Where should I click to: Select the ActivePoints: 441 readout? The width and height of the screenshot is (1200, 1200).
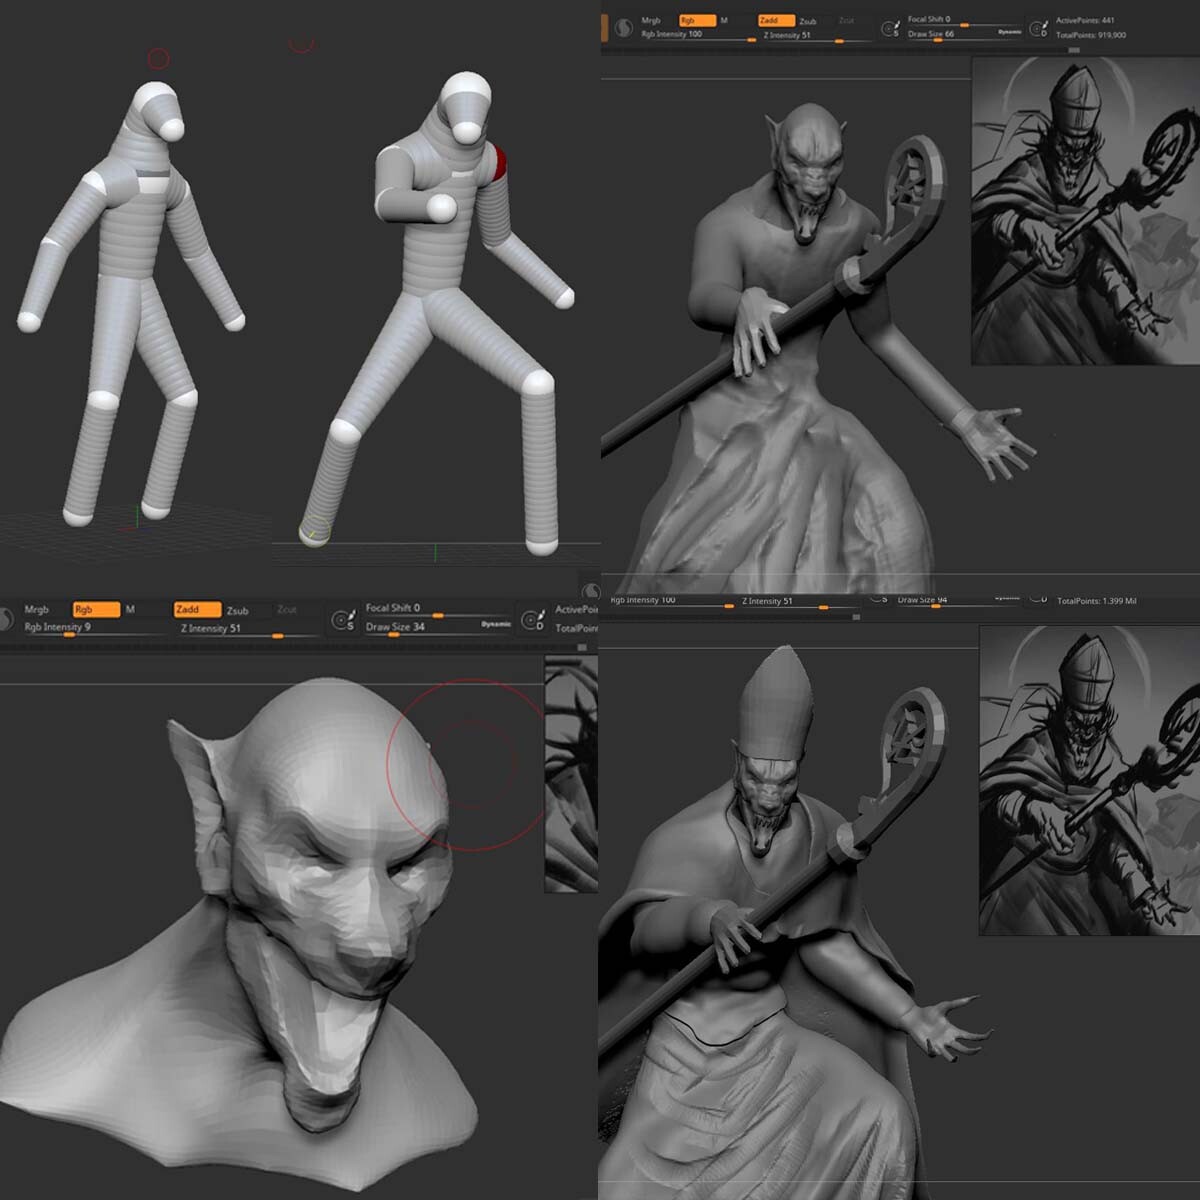click(x=1085, y=20)
